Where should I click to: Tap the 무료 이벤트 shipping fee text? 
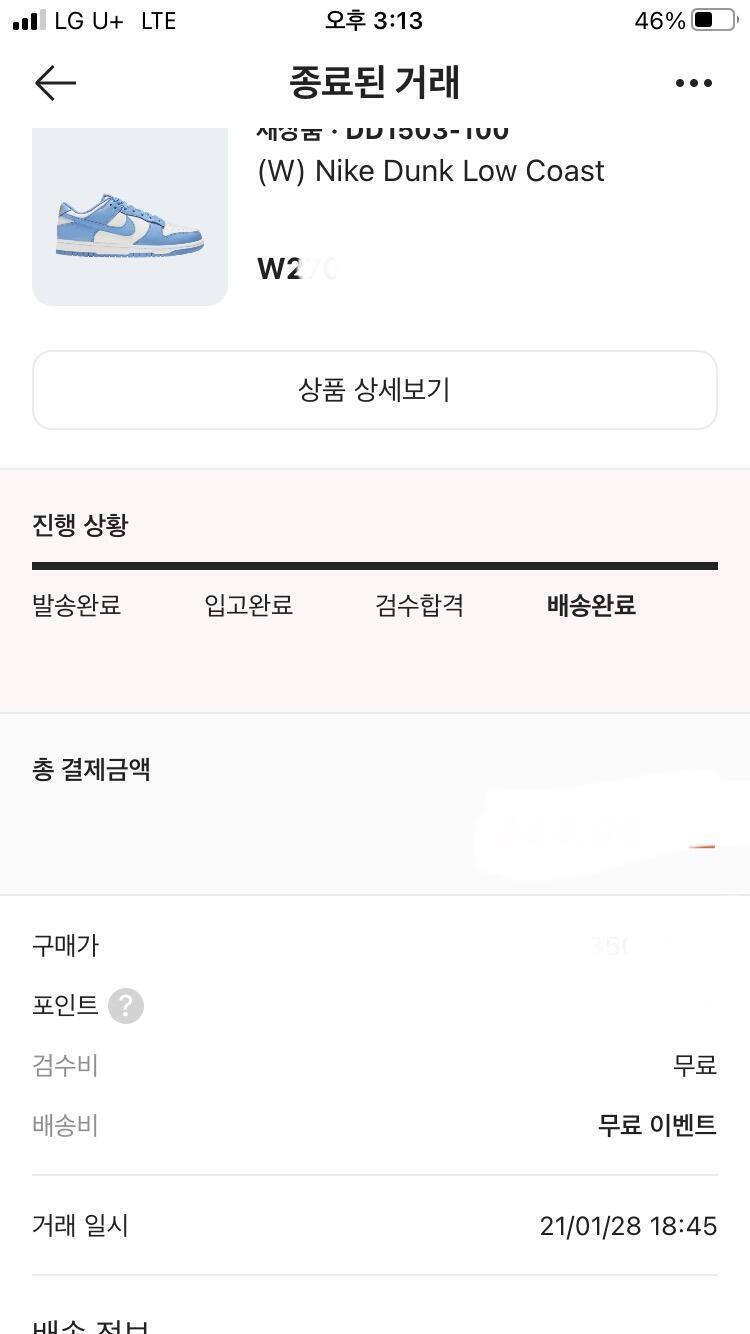pos(657,1125)
